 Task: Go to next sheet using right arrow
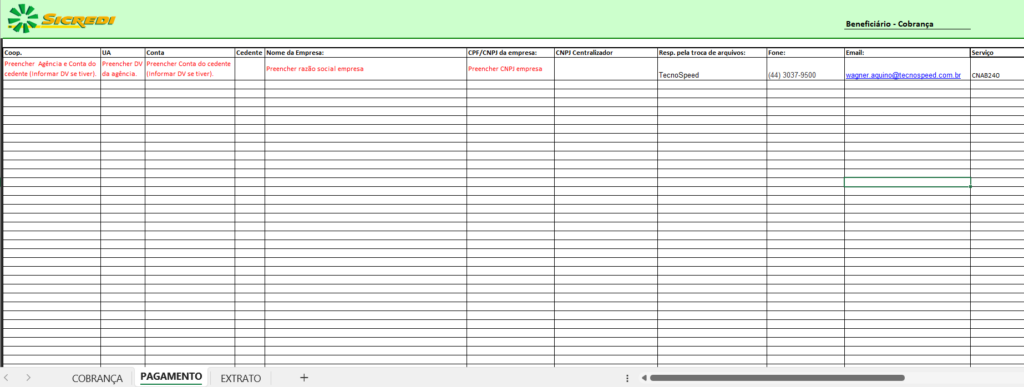pyautogui.click(x=28, y=378)
